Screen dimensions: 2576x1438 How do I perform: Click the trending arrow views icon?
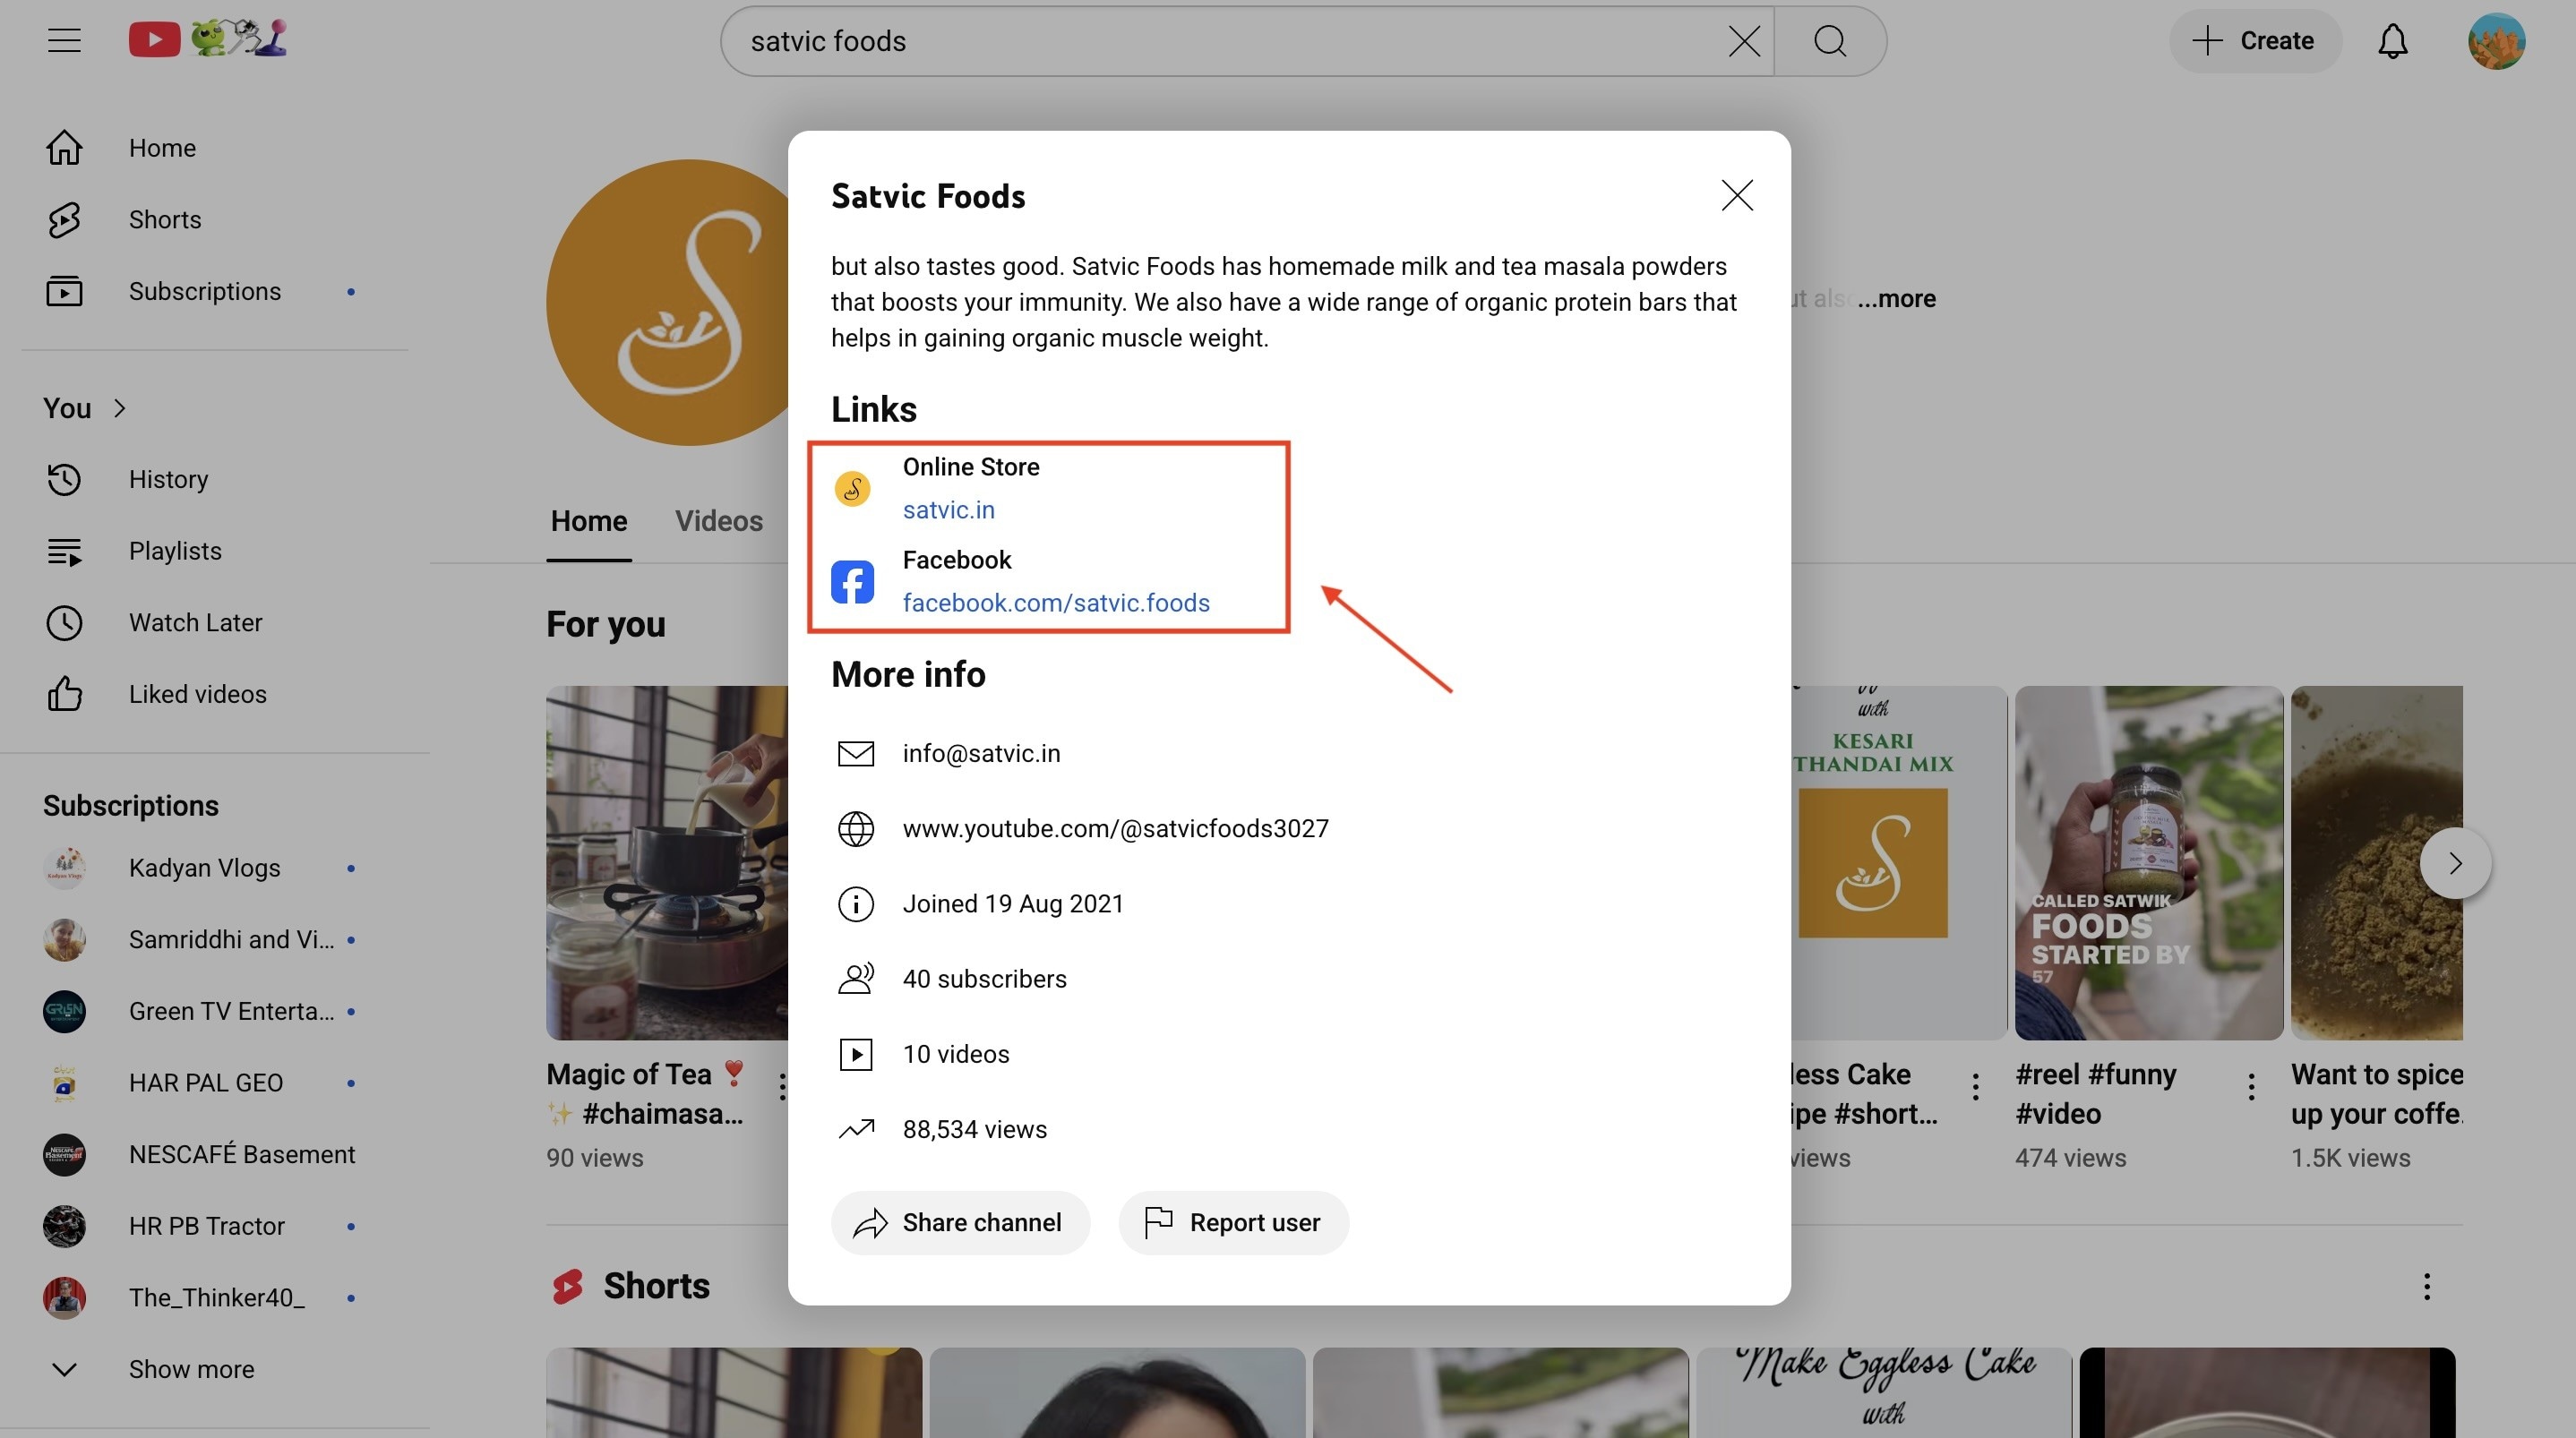856,1130
